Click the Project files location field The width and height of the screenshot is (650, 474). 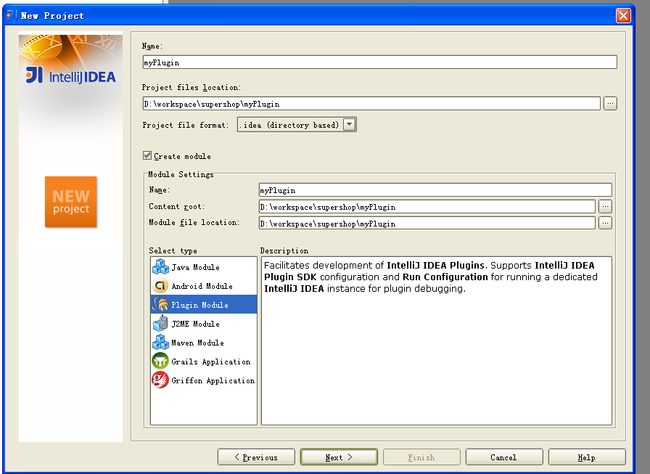pos(371,103)
